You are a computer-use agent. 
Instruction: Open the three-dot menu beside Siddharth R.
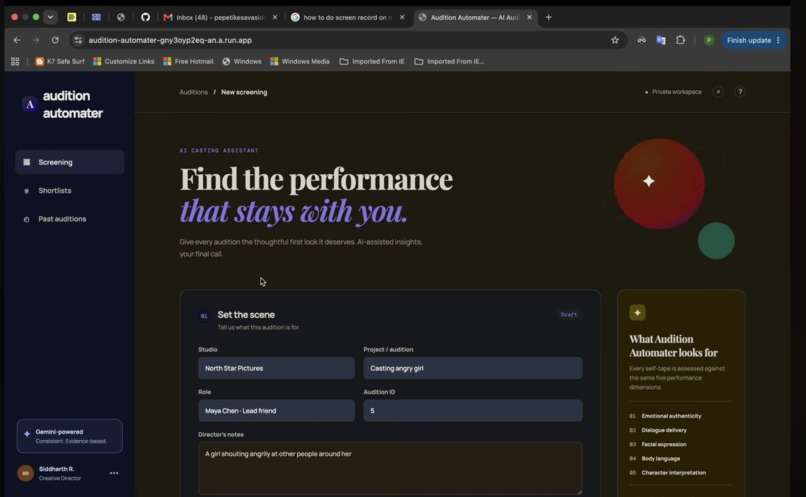(114, 473)
